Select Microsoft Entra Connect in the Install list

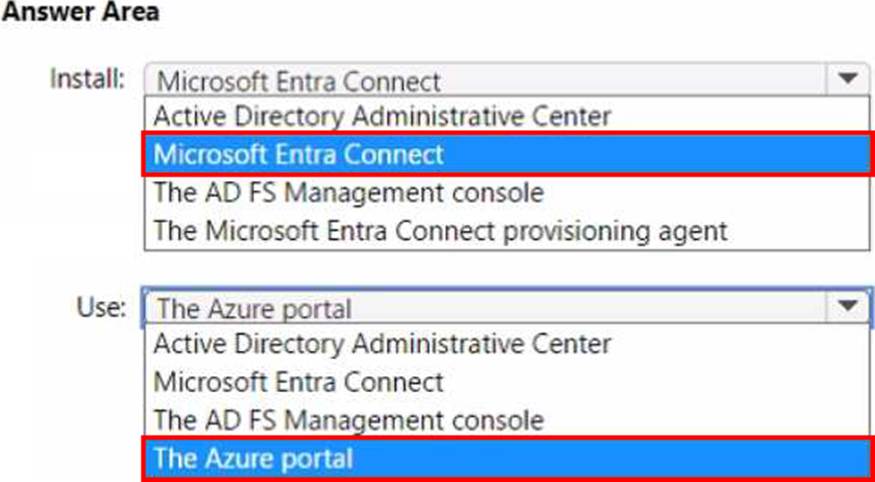click(x=299, y=154)
